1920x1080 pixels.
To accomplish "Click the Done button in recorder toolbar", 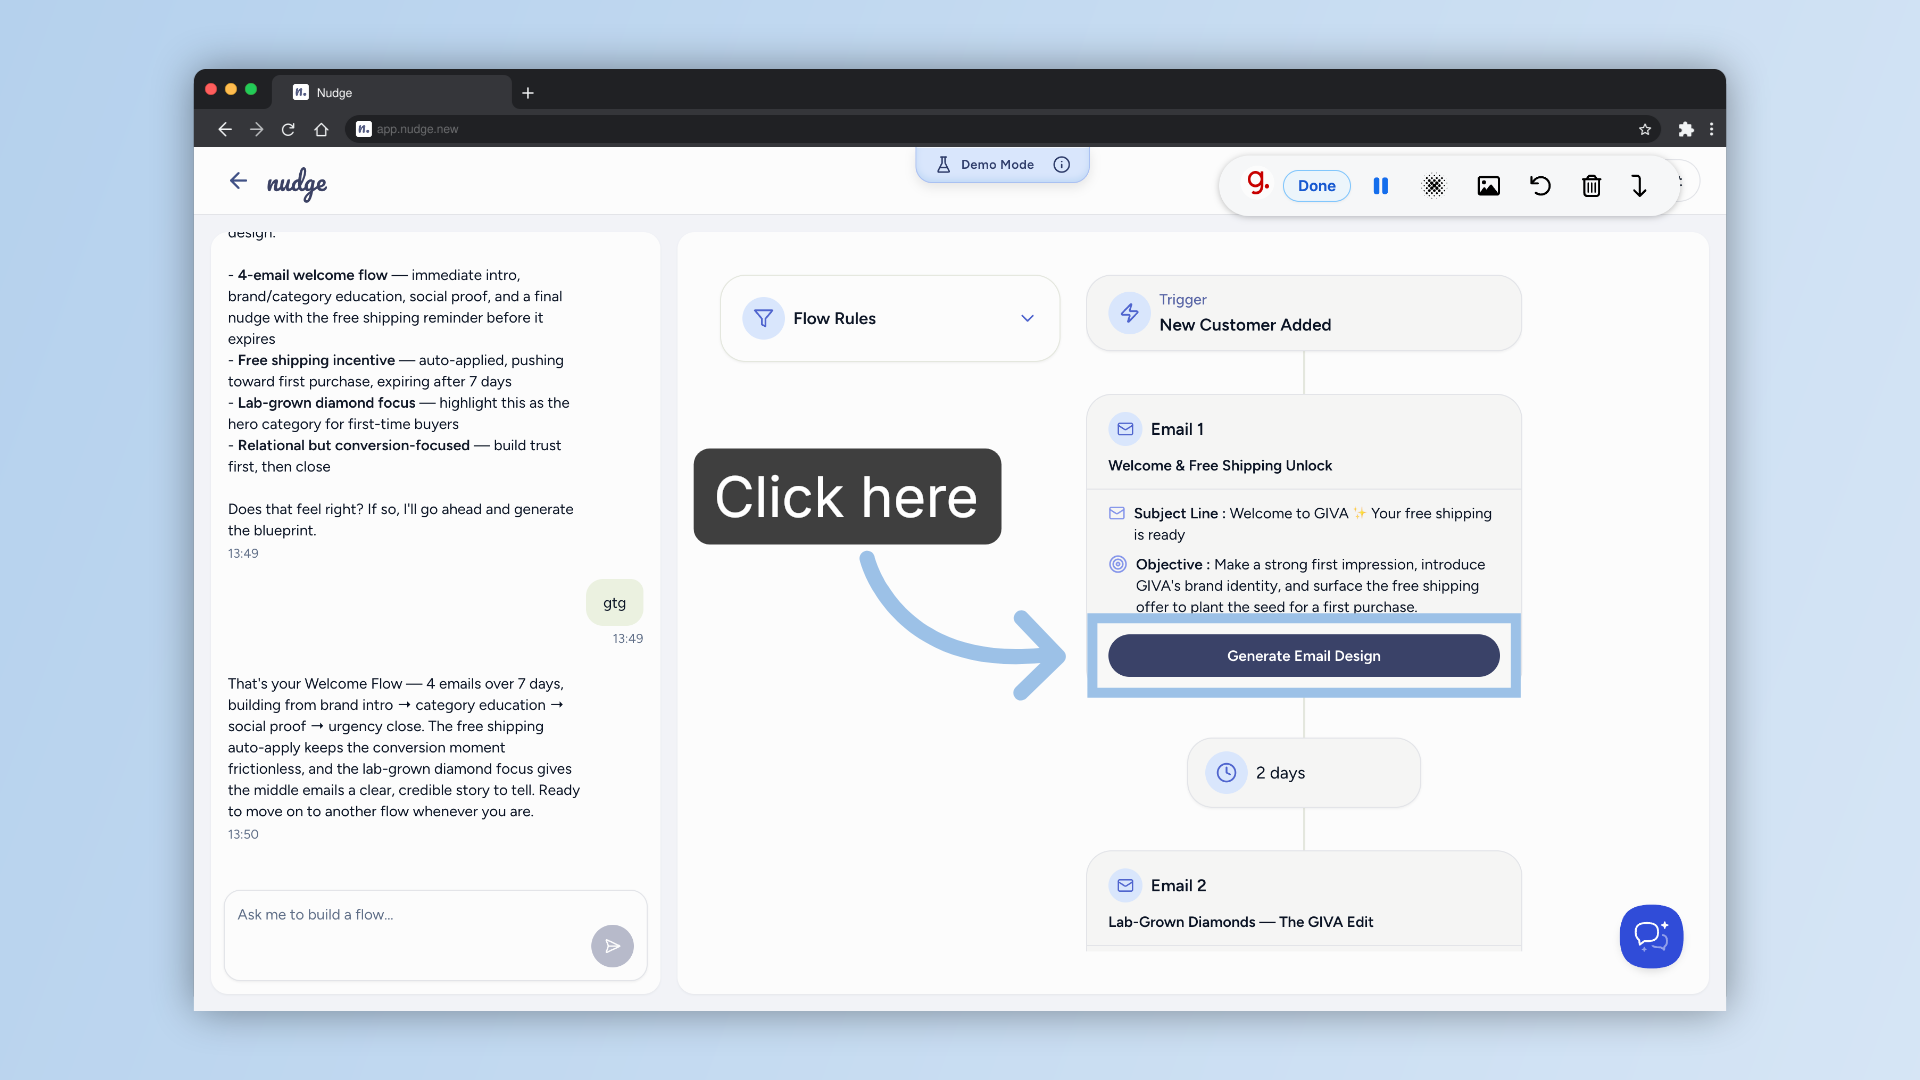I will click(1316, 186).
